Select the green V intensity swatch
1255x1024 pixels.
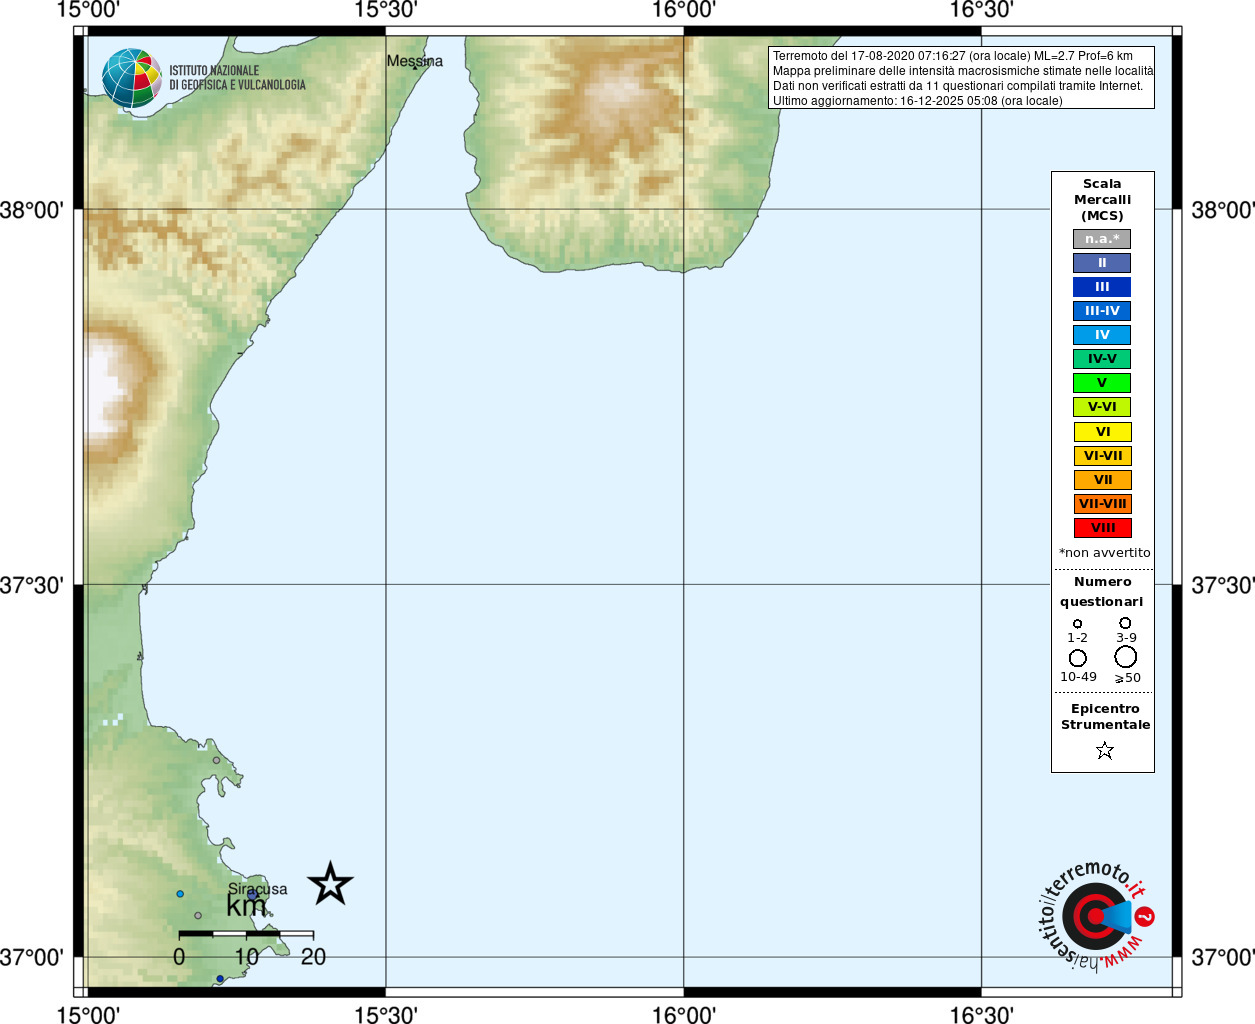click(x=1102, y=383)
